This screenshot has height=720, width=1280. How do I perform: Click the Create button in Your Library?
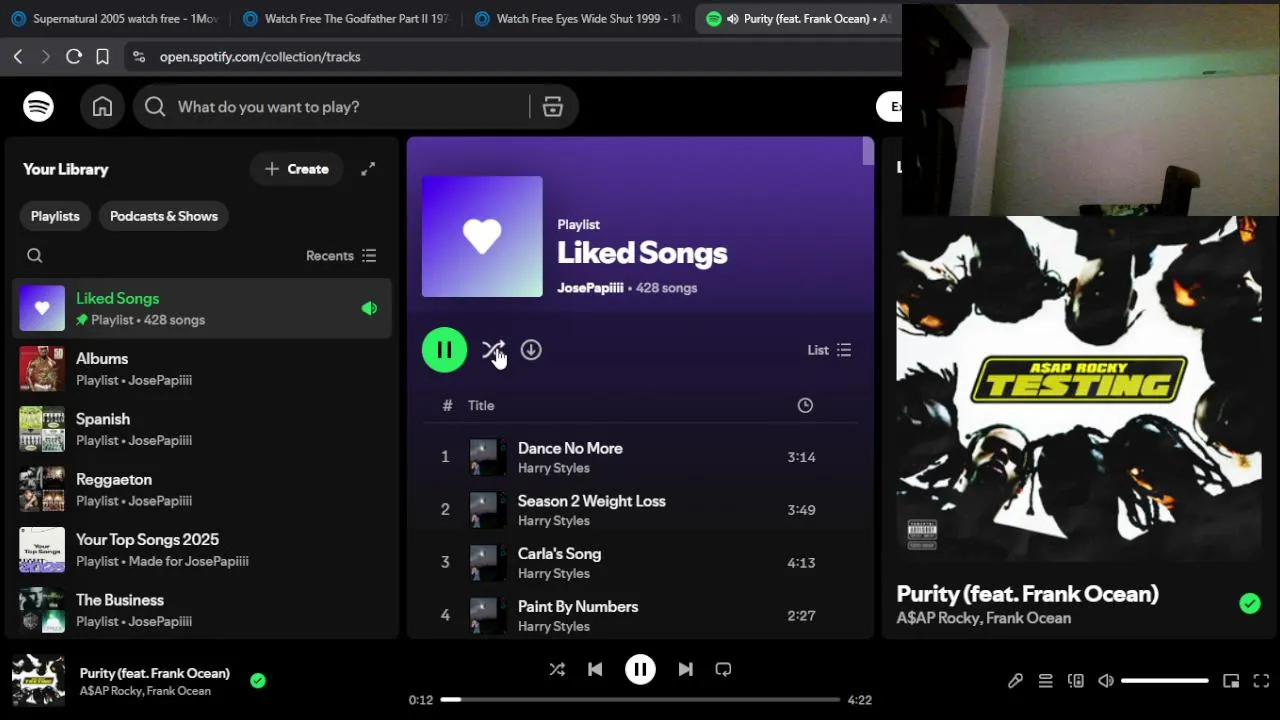point(296,169)
